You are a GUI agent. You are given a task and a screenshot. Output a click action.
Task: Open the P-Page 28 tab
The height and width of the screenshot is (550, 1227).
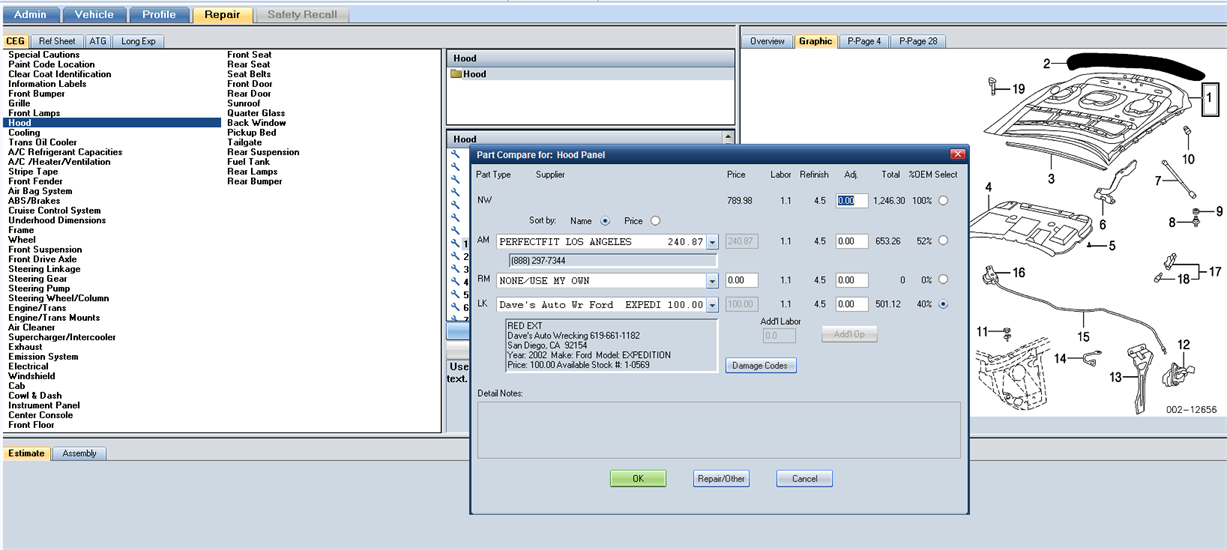click(x=917, y=42)
